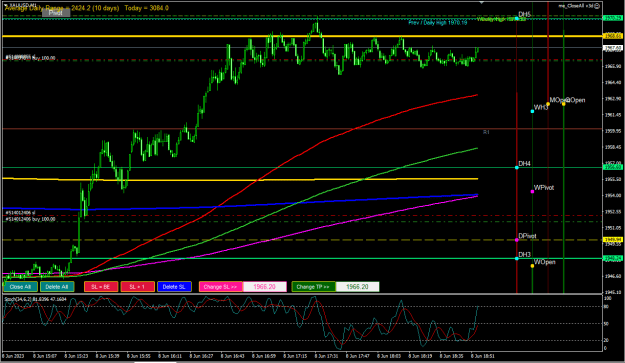Click the Weekly High label text
This screenshot has height=363, width=625.
click(501, 19)
